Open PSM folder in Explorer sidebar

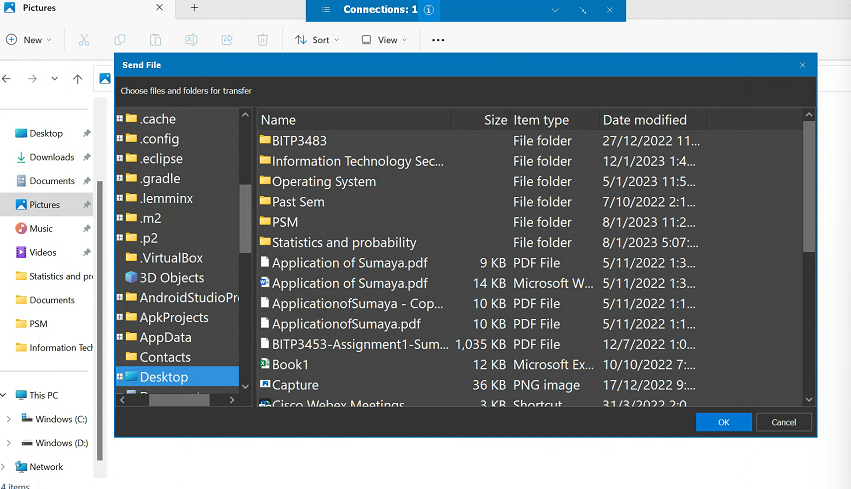pos(38,323)
